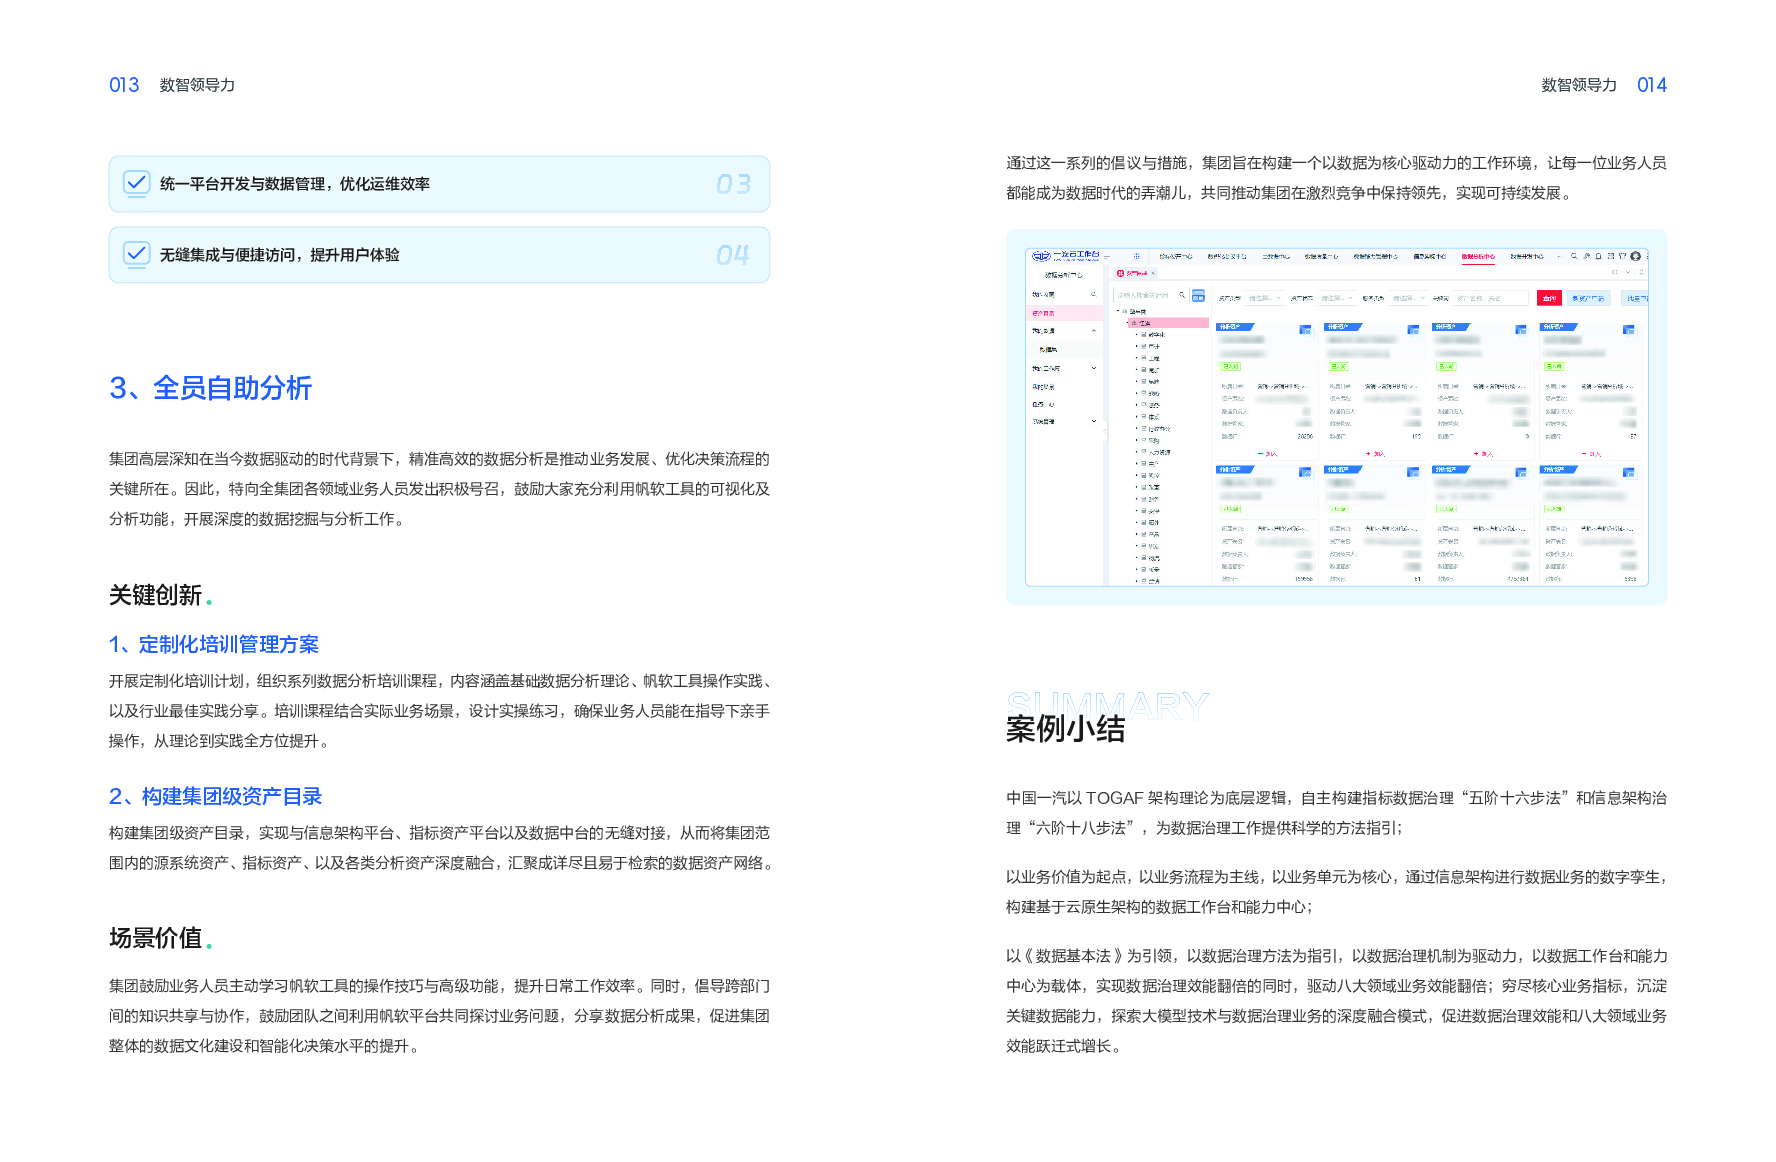Click the keyword input field in the filter bar
Viewport: 1776px width, 1162px height.
1491,298
